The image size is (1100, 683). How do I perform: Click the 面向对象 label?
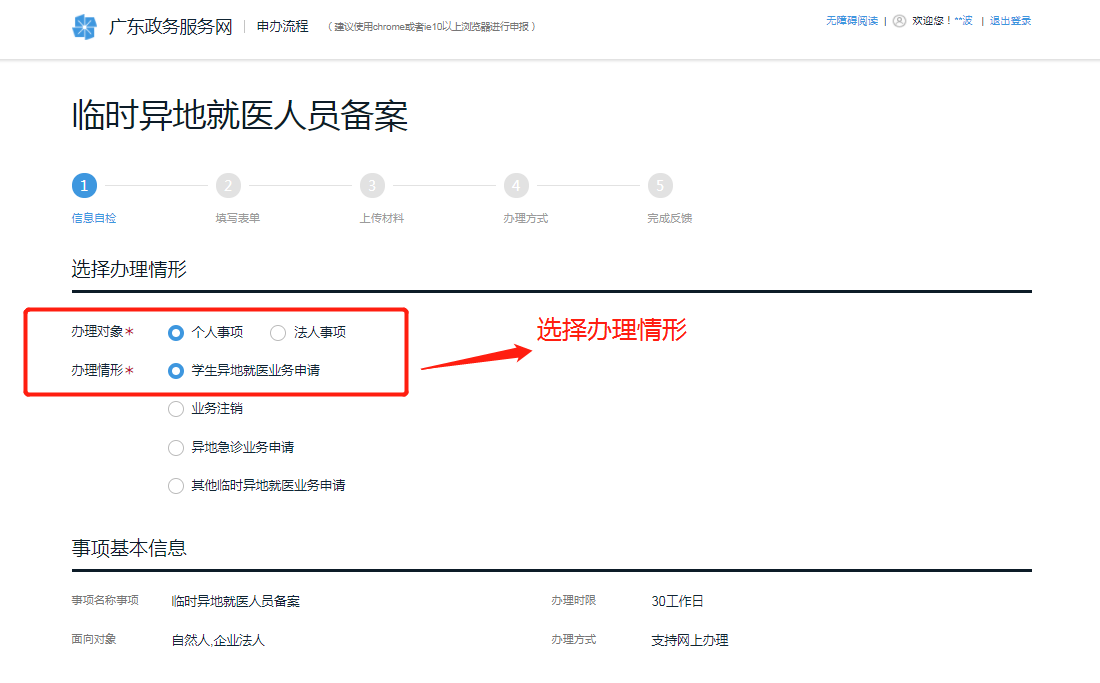point(94,640)
